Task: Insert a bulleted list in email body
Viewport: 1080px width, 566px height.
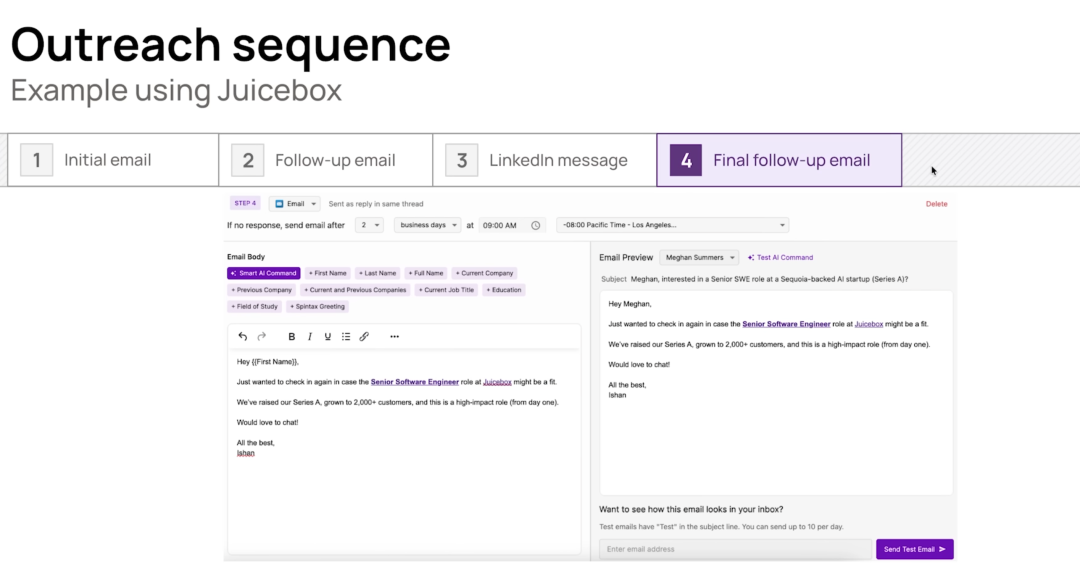Action: click(346, 337)
